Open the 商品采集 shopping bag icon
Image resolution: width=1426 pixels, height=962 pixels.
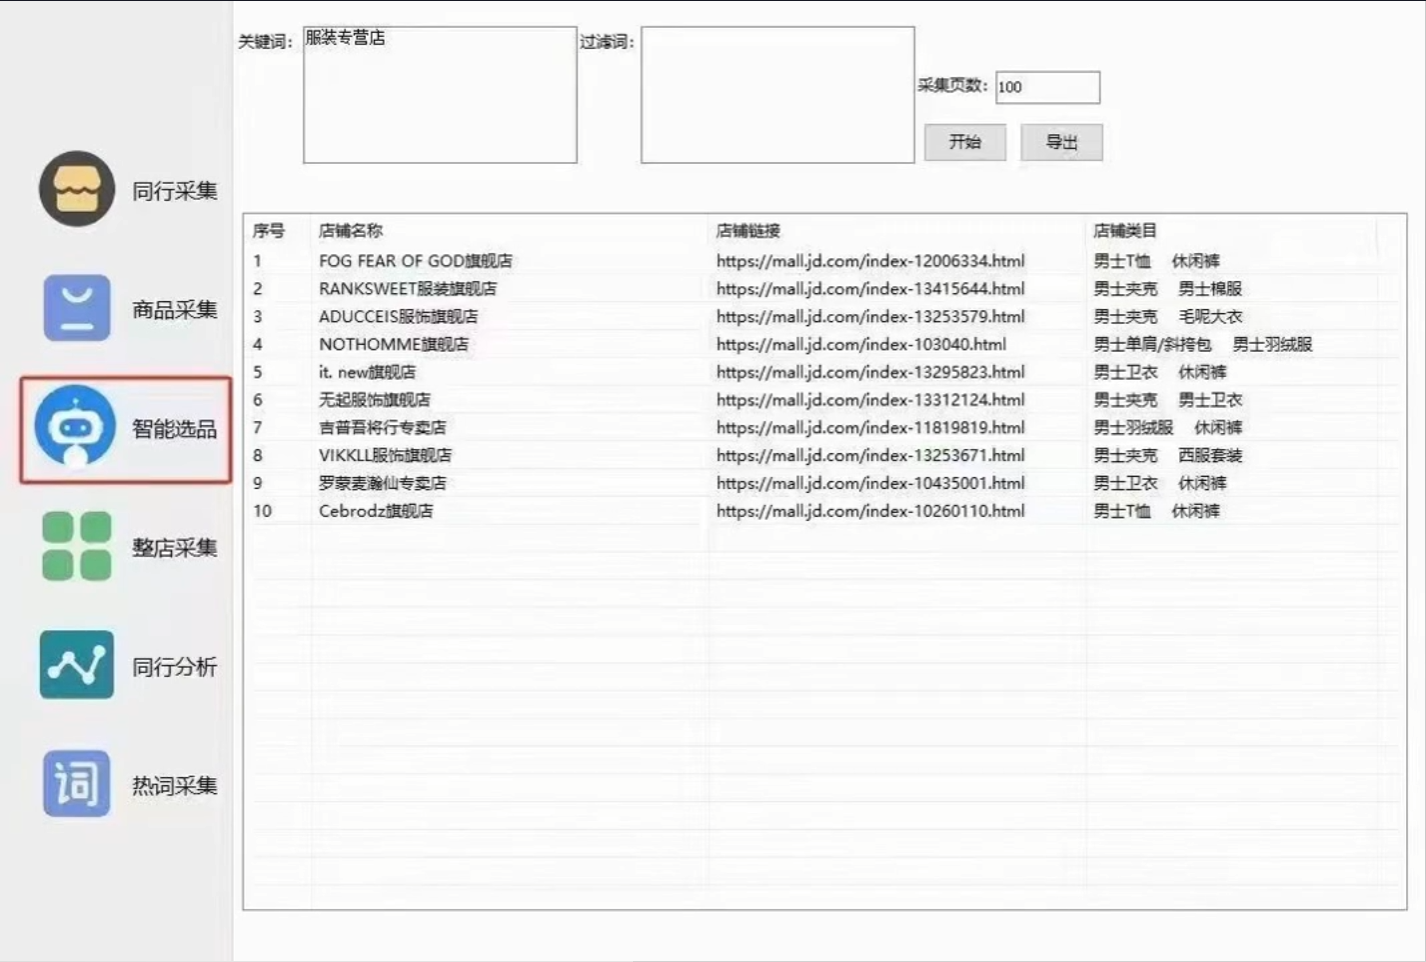[76, 308]
